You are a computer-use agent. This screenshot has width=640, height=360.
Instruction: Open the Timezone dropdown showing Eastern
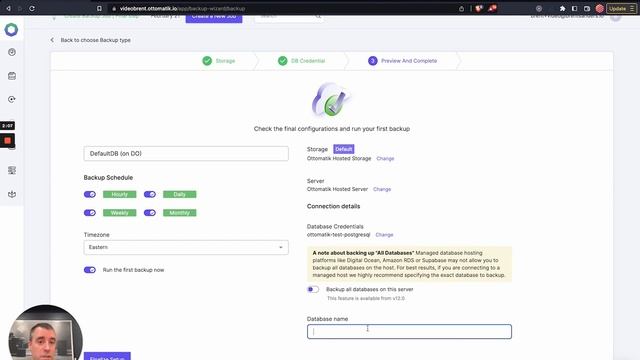click(186, 247)
